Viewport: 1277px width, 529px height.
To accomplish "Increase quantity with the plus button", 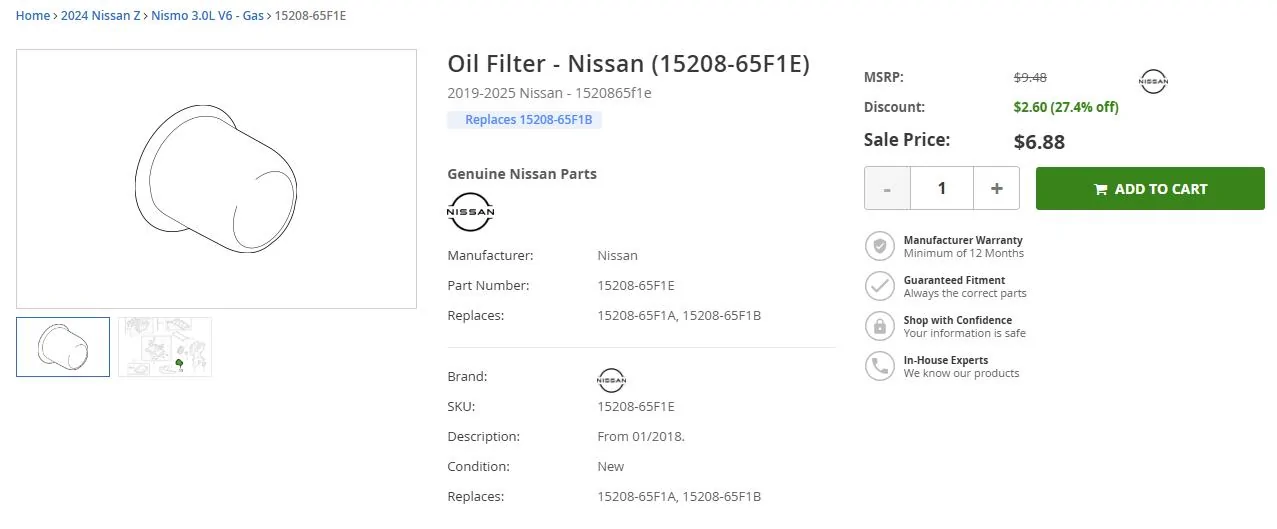I will pyautogui.click(x=997, y=188).
